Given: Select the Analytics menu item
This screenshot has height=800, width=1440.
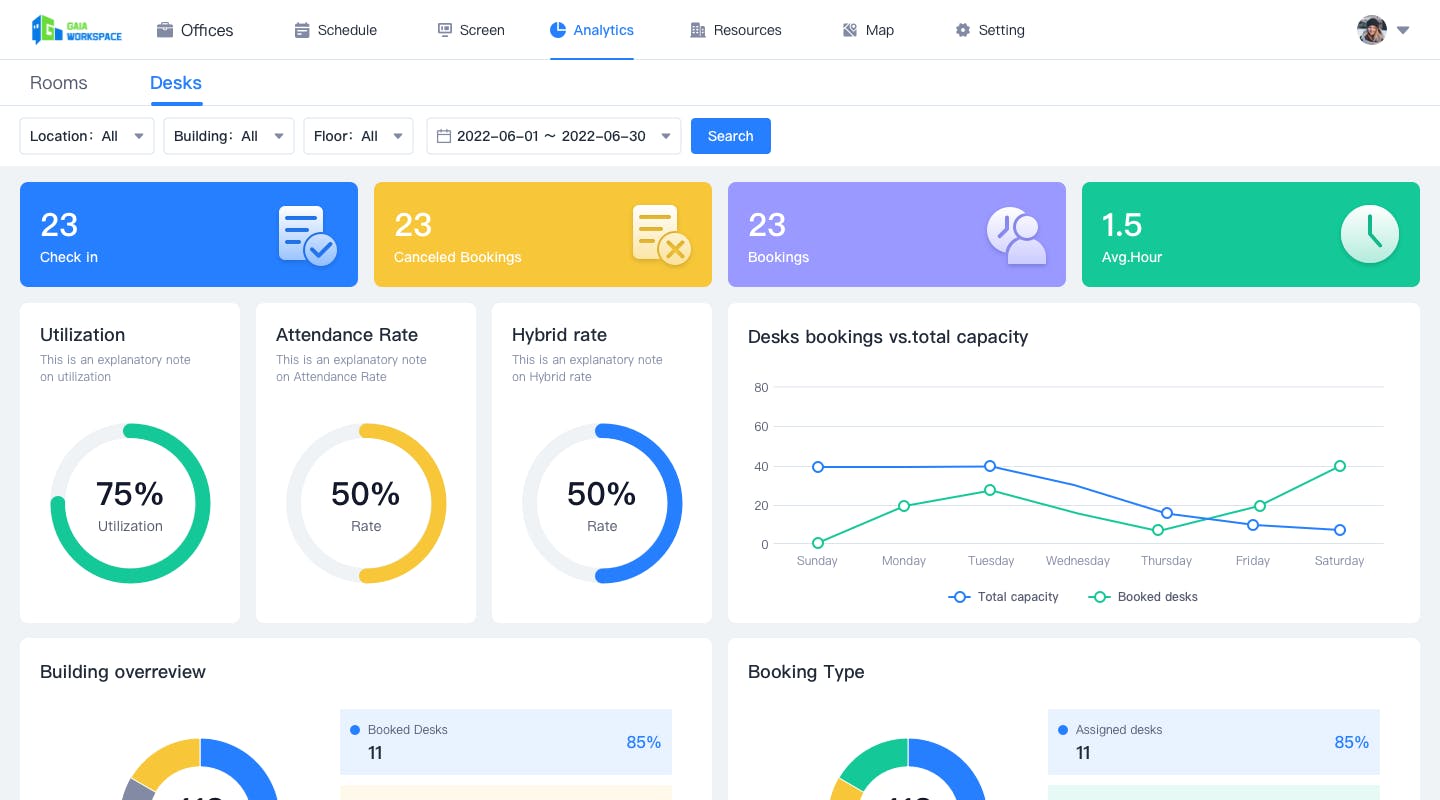Looking at the screenshot, I should click(x=592, y=30).
